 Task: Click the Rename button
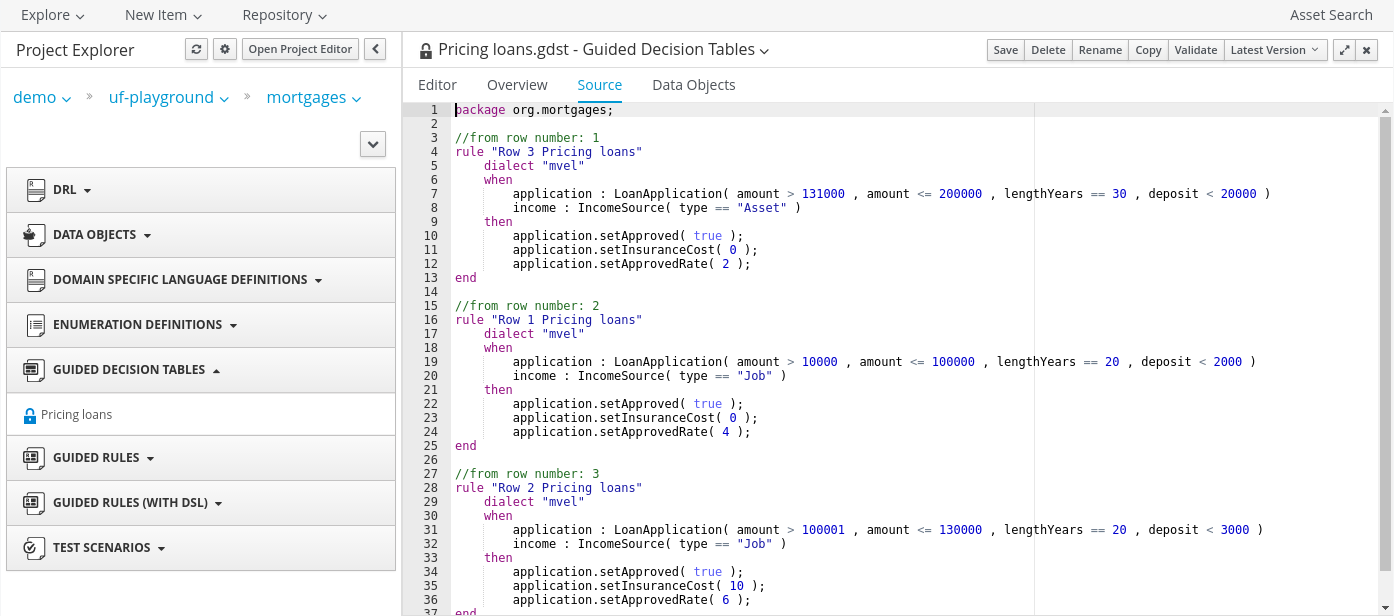(1100, 50)
